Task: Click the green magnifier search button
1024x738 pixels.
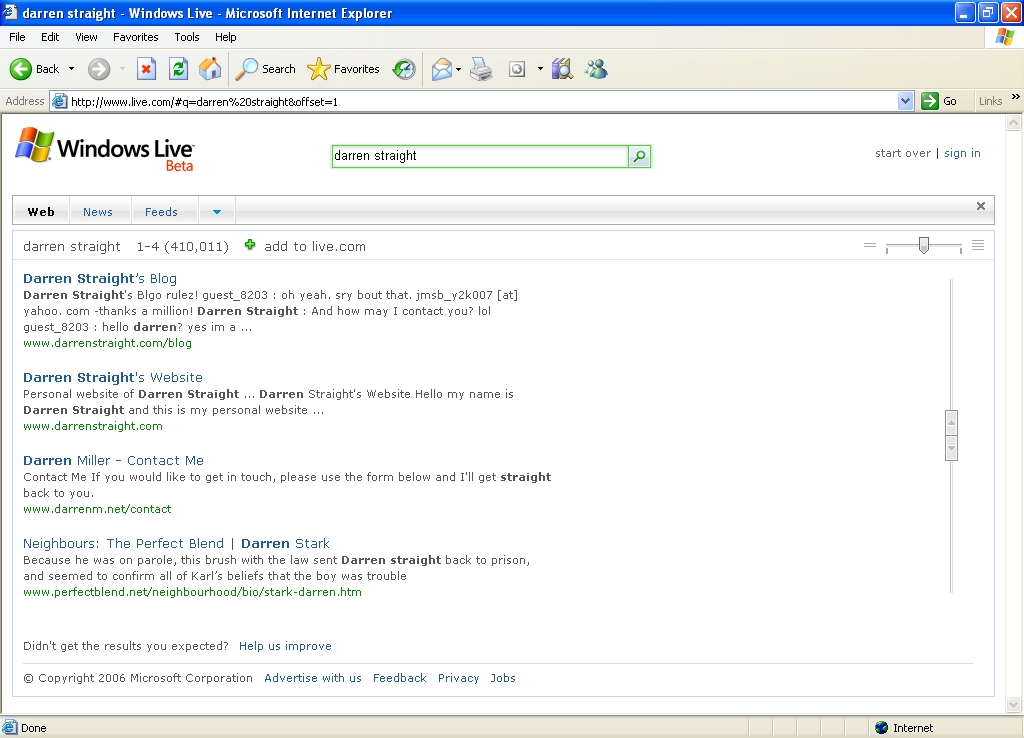Action: tap(639, 156)
